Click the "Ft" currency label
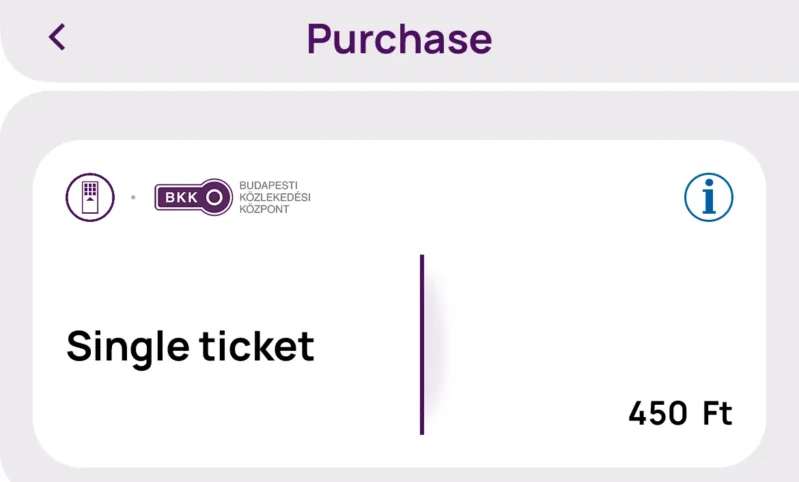Screen dimensions: 799x482 coord(717,413)
